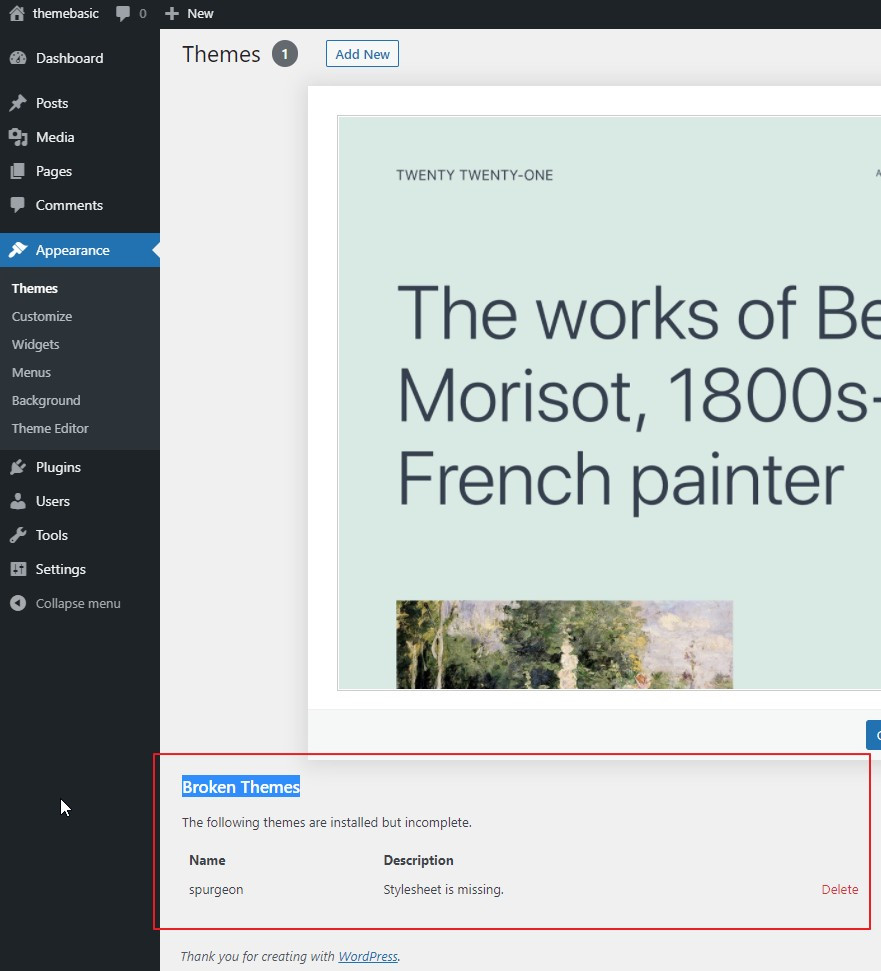The image size is (881, 971).
Task: Delete the broken spurgeon theme
Action: click(x=840, y=889)
